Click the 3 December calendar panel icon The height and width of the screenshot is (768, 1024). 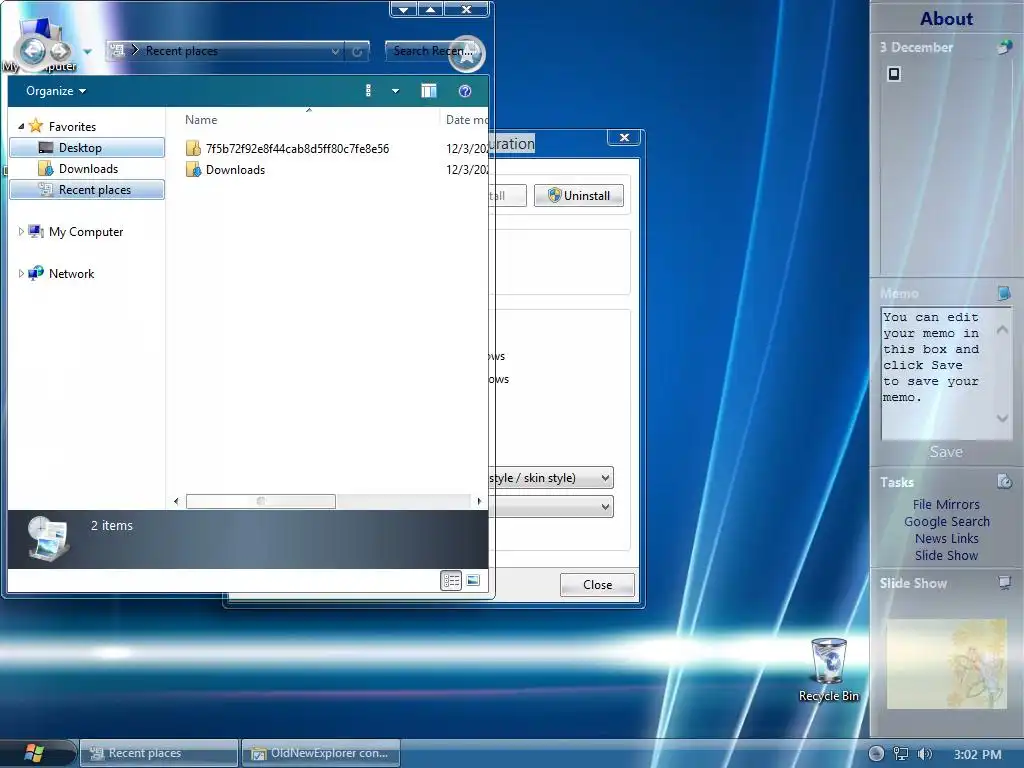[1004, 47]
